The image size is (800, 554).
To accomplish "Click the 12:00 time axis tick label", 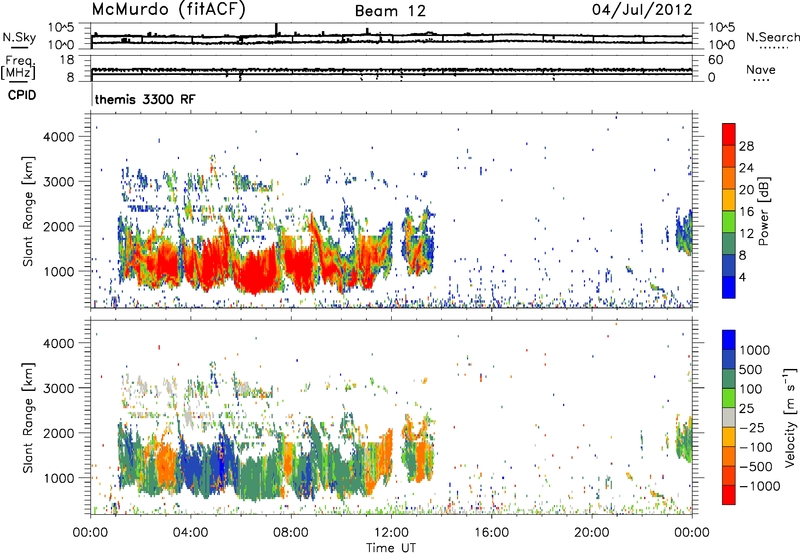I will pyautogui.click(x=391, y=533).
